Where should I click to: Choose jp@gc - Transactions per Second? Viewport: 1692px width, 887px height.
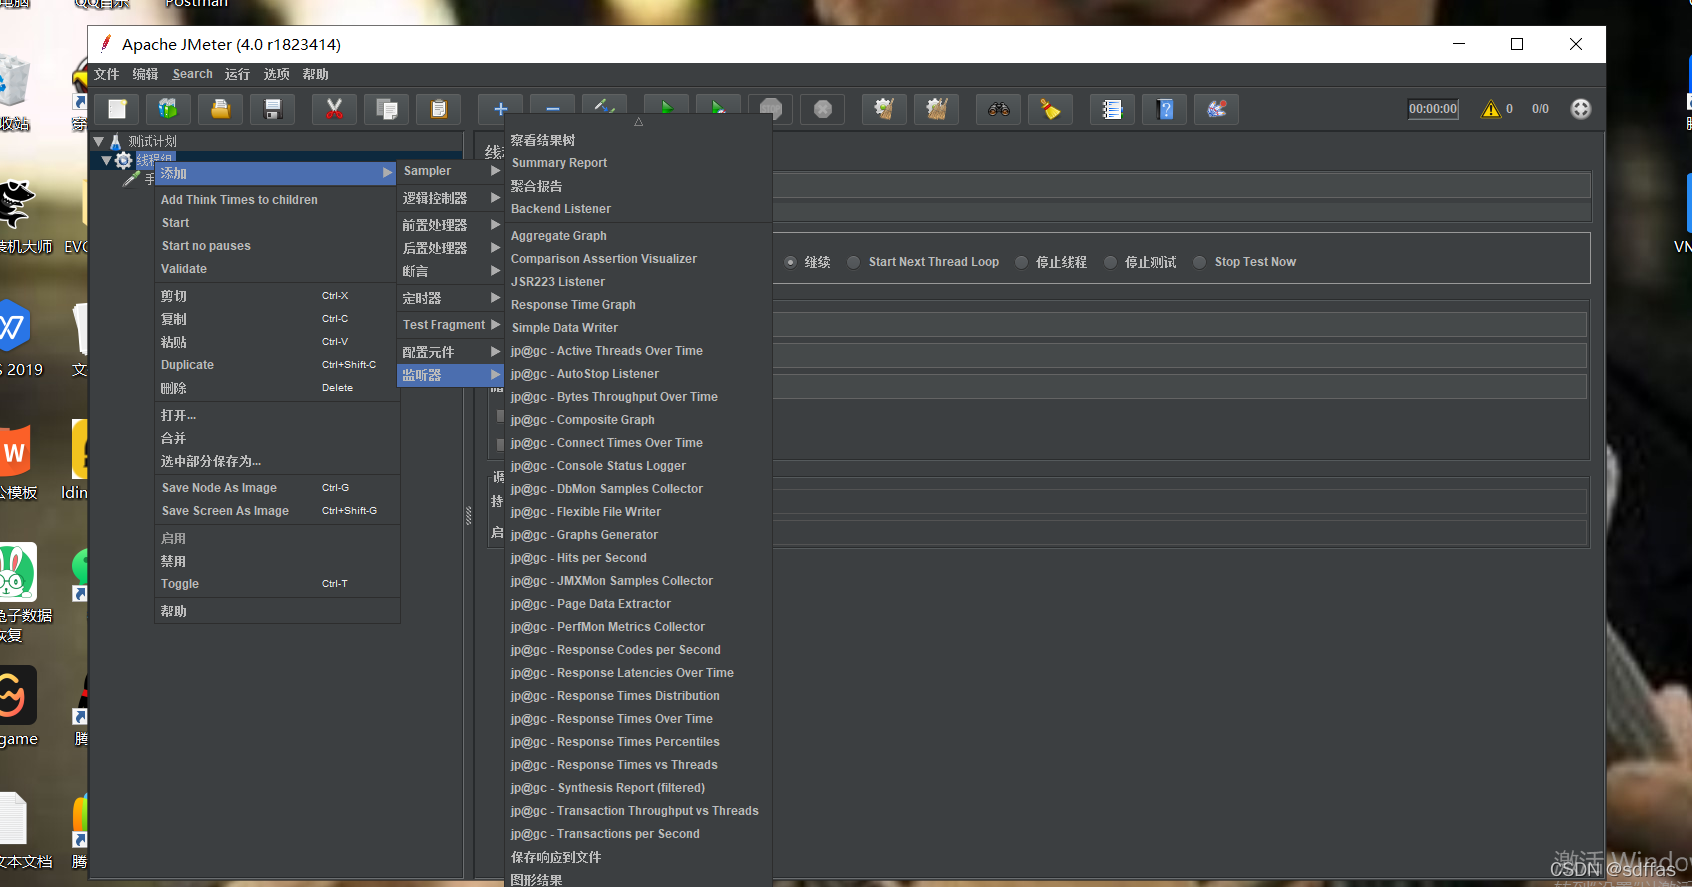pyautogui.click(x=639, y=834)
